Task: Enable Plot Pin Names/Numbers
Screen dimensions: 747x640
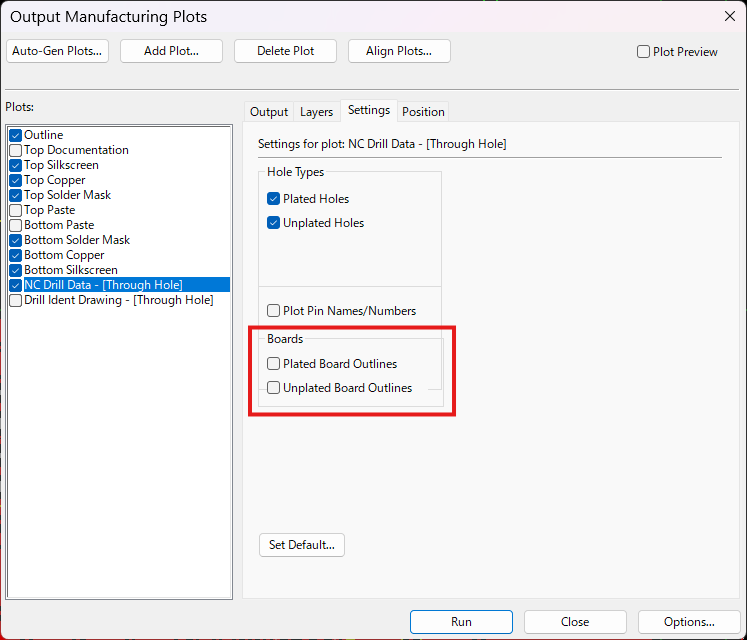Action: pos(274,311)
